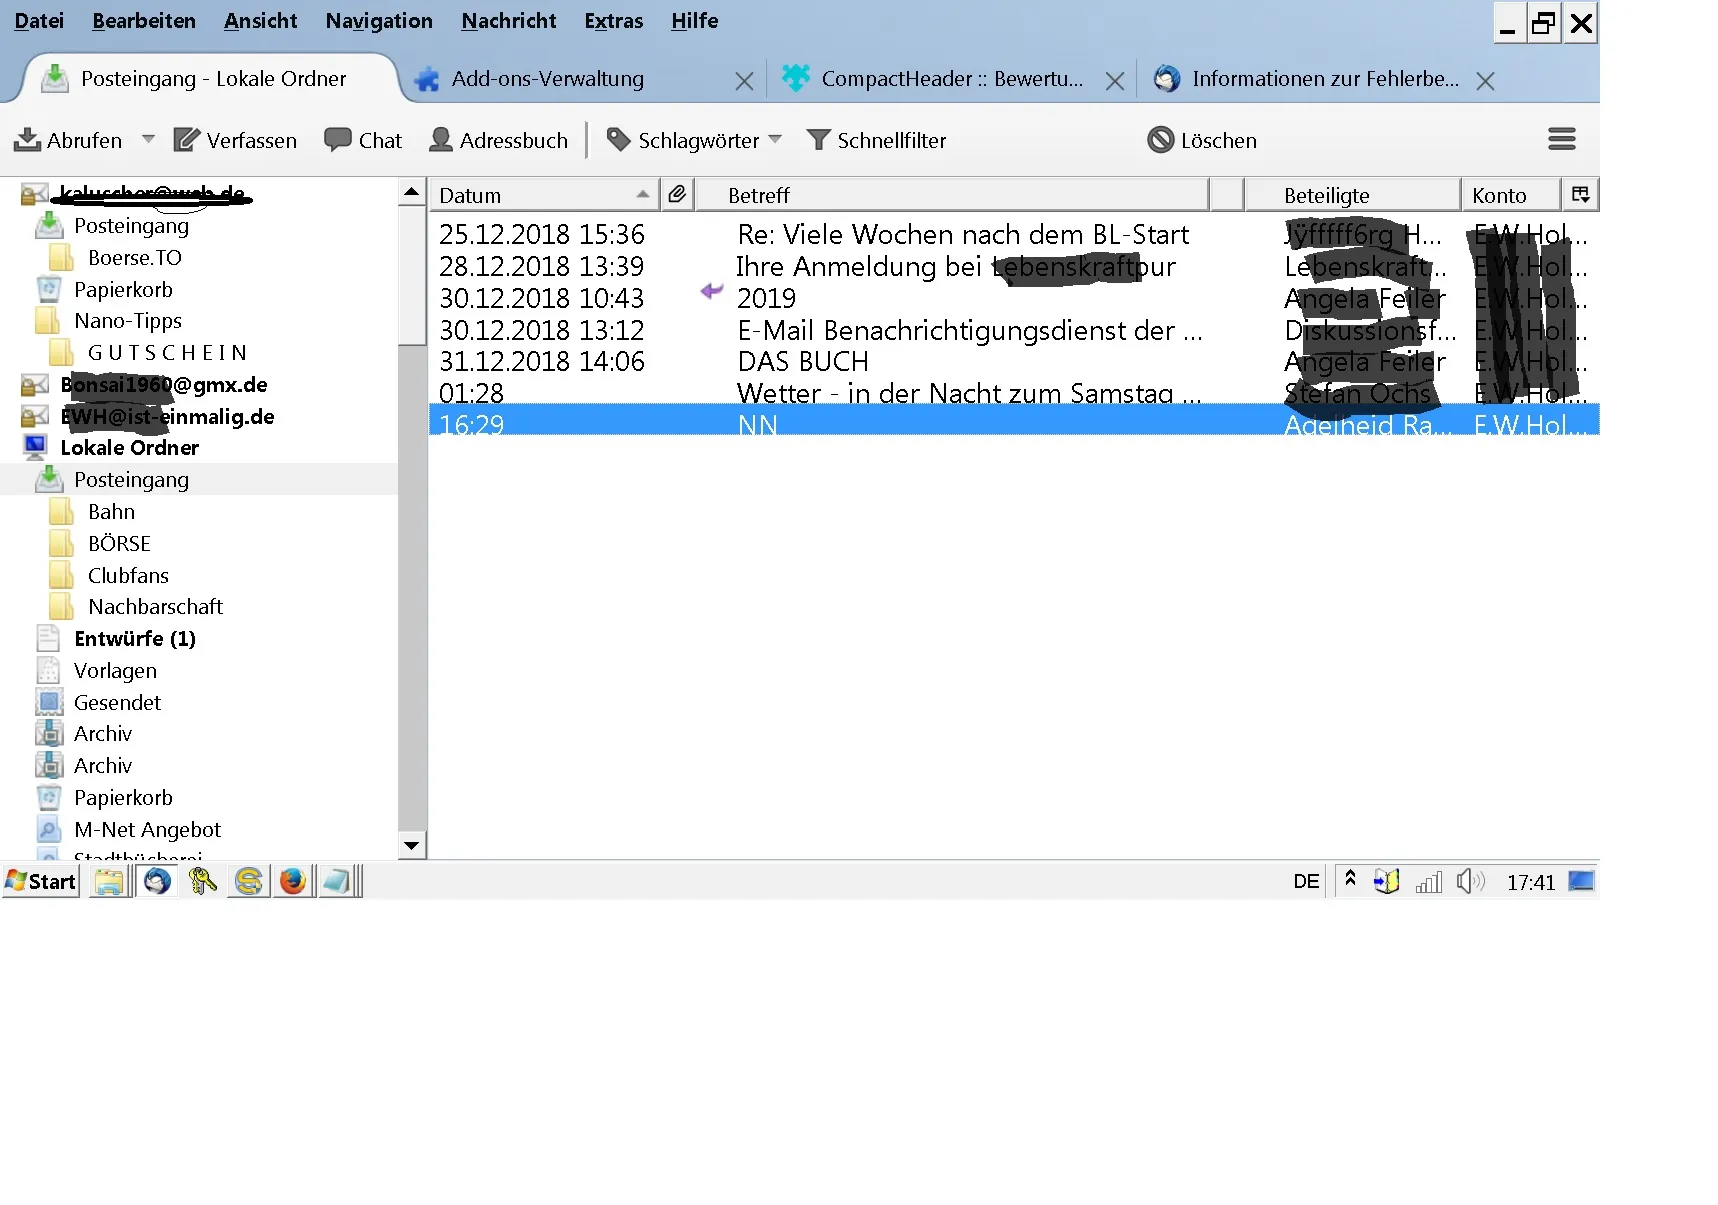Open the hamburger application menu
This screenshot has height=1205, width=1718.
point(1561,139)
